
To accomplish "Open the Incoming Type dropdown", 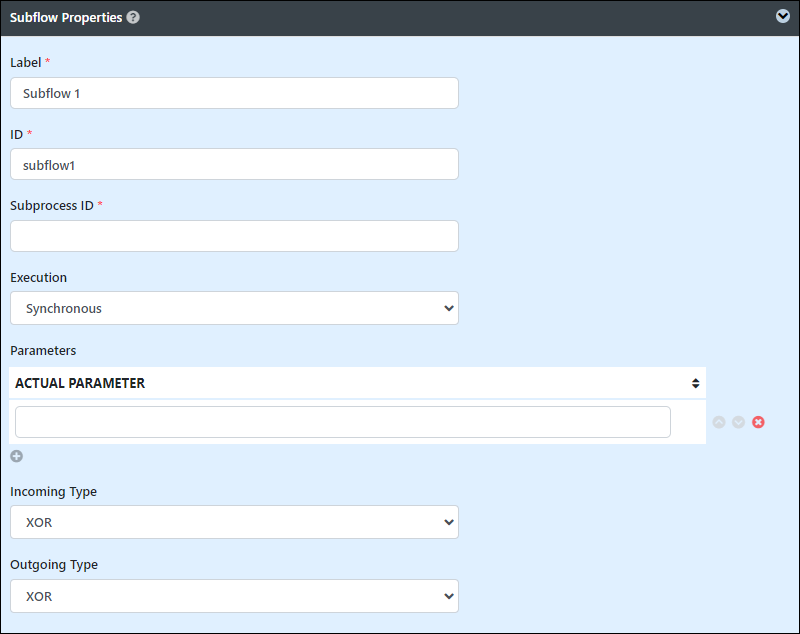I will point(234,522).
